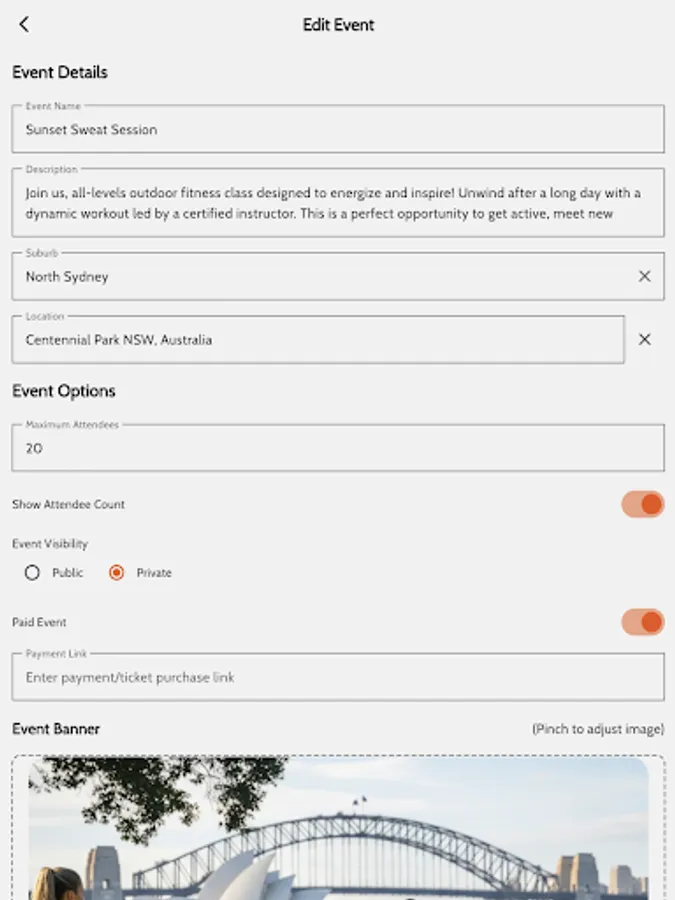
Task: Clear the Suburb field using its X icon
Action: [644, 276]
